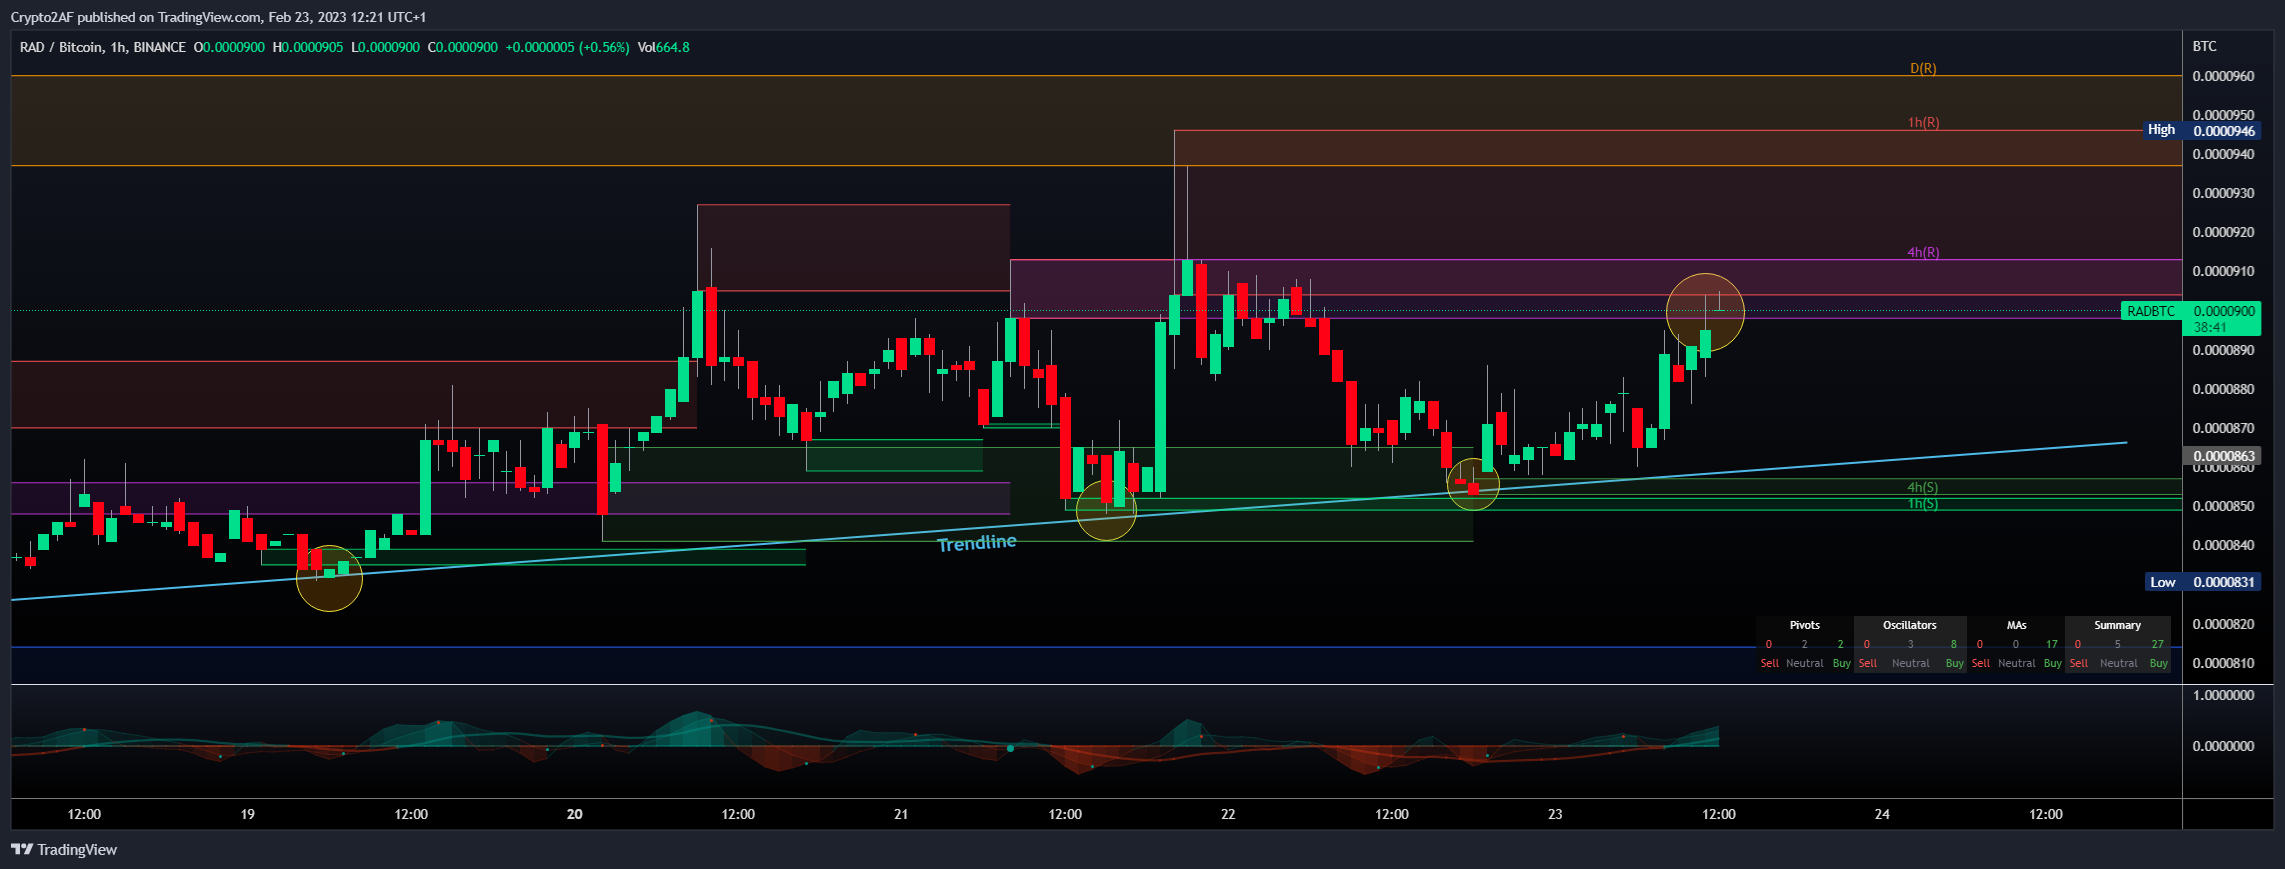Click the Neutral count 5 under Summary
The width and height of the screenshot is (2285, 869).
pyautogui.click(x=2117, y=644)
